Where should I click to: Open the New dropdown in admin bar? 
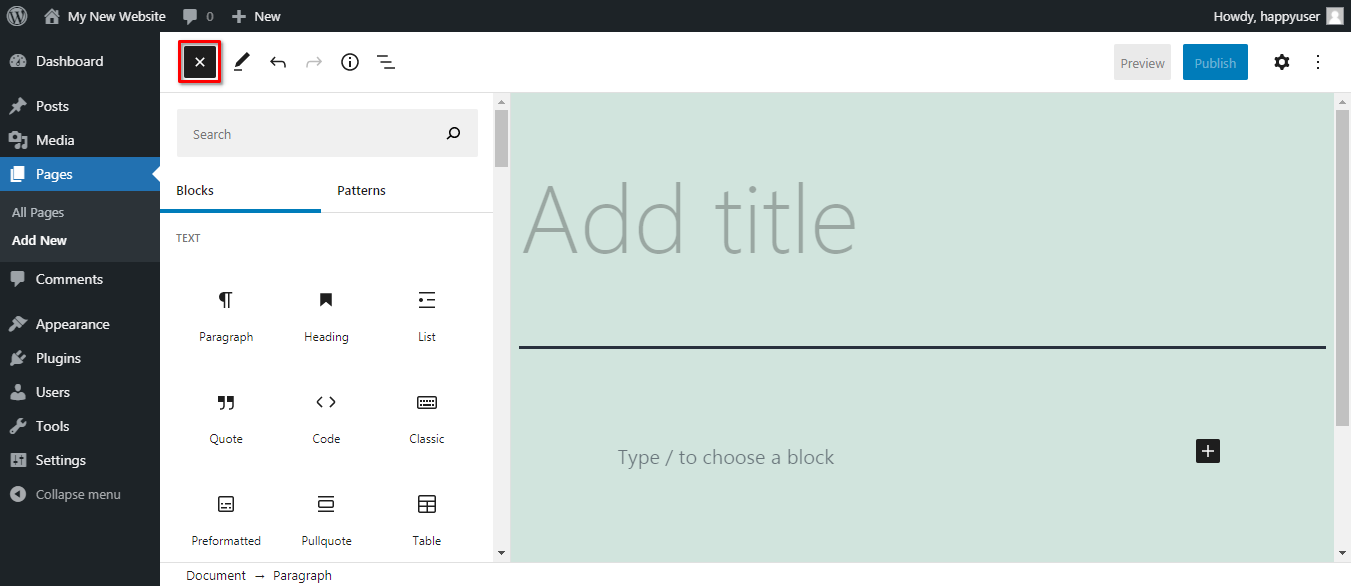coord(256,16)
